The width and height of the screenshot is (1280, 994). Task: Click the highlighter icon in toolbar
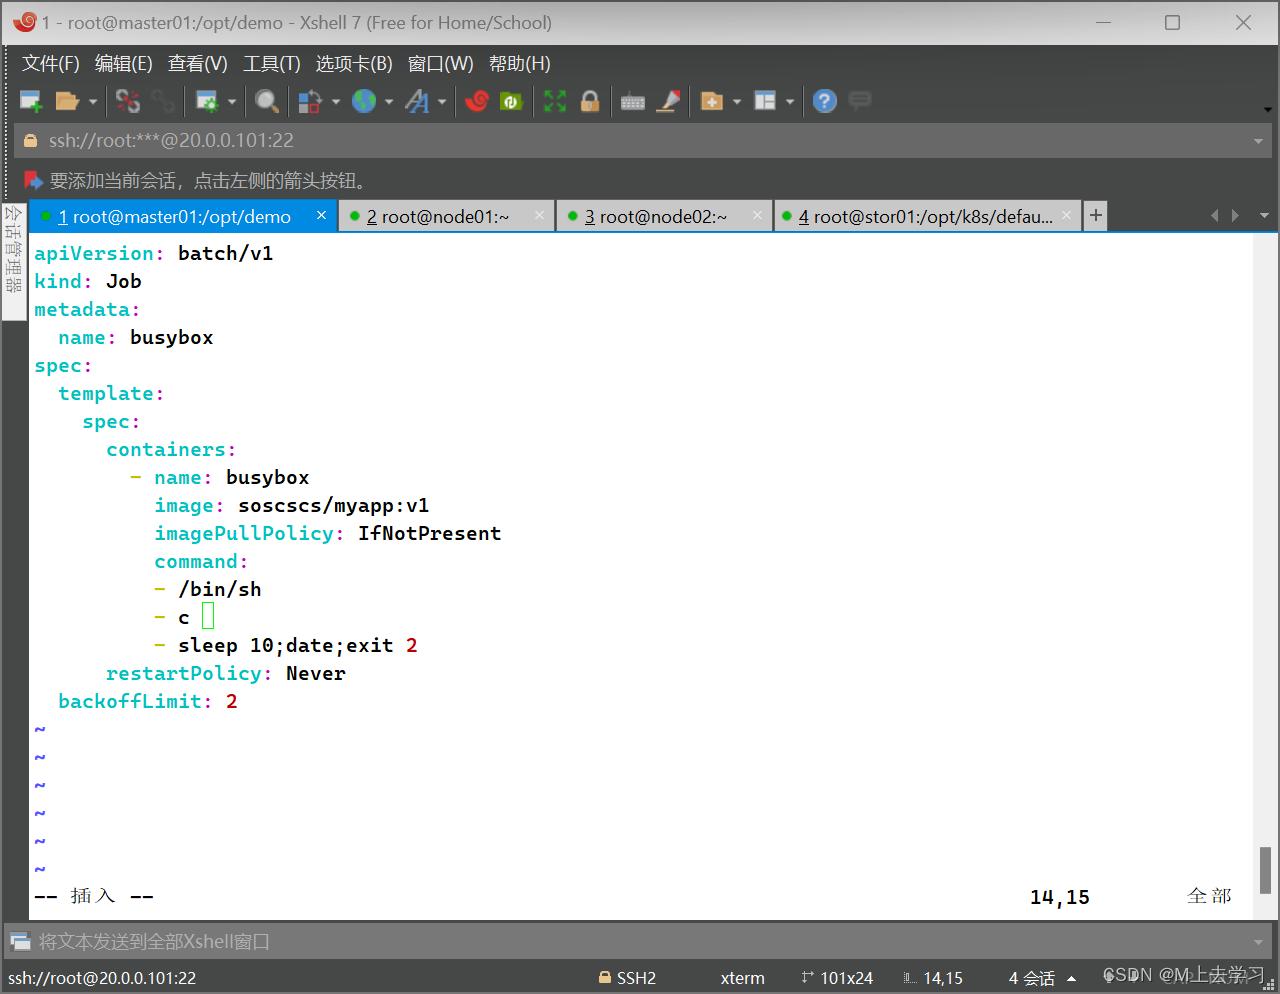point(668,101)
